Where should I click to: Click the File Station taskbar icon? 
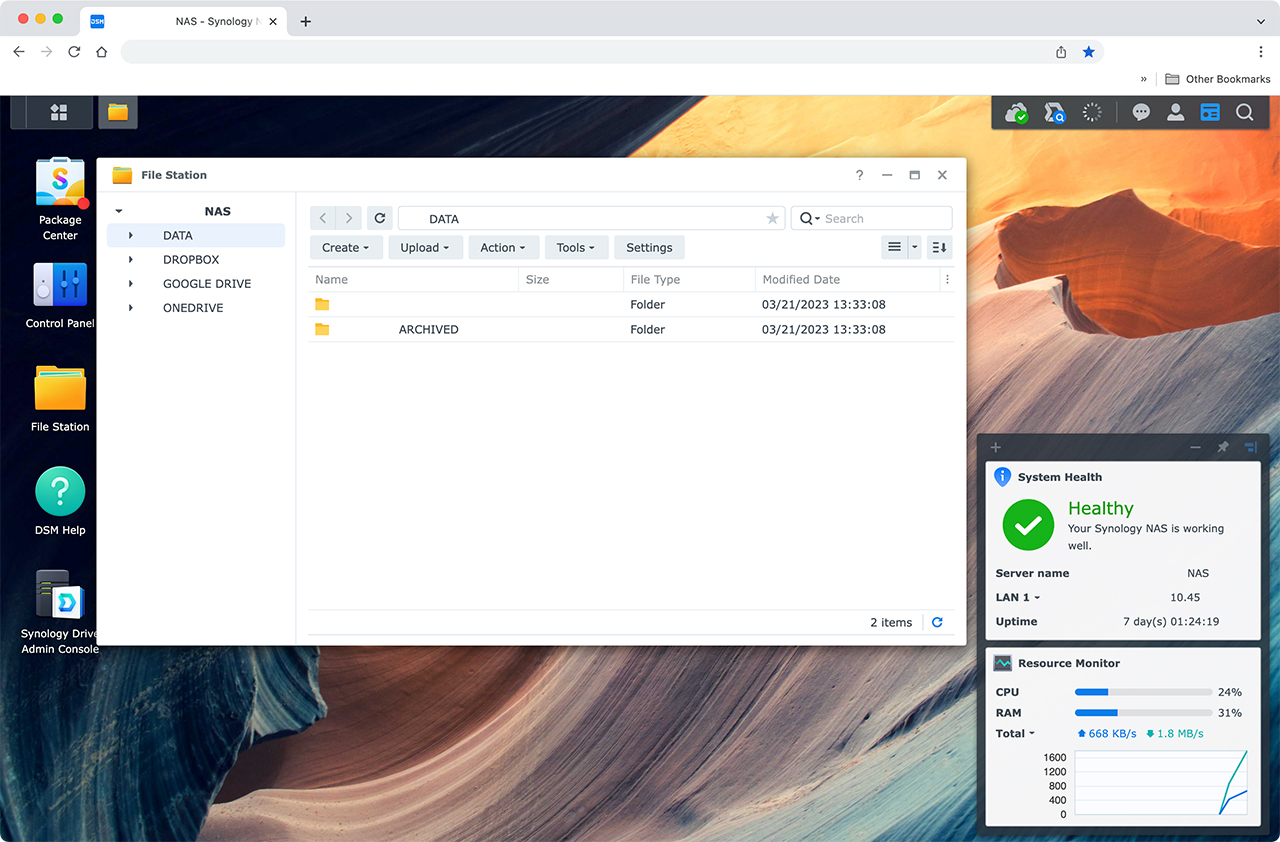click(x=118, y=113)
